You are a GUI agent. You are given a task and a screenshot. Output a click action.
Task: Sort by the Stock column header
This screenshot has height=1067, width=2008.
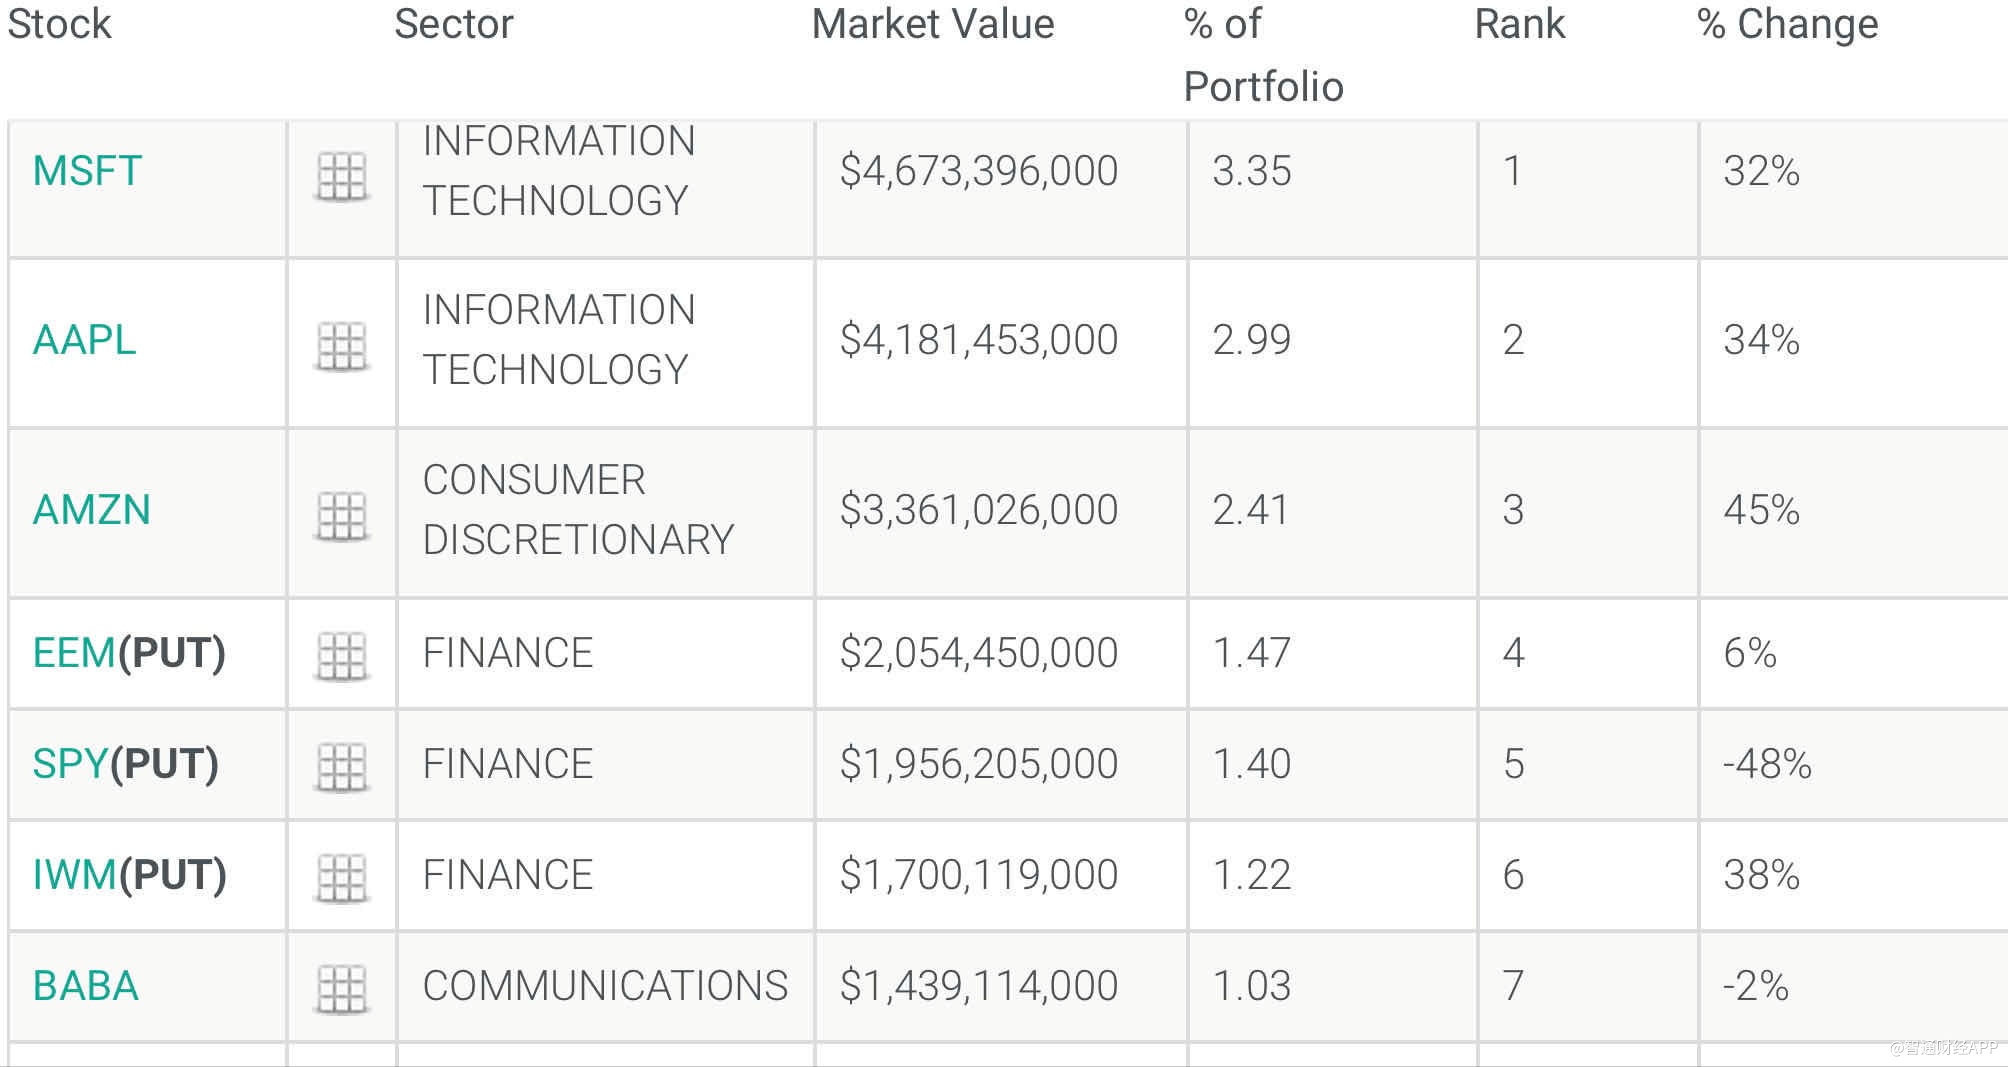pos(60,24)
